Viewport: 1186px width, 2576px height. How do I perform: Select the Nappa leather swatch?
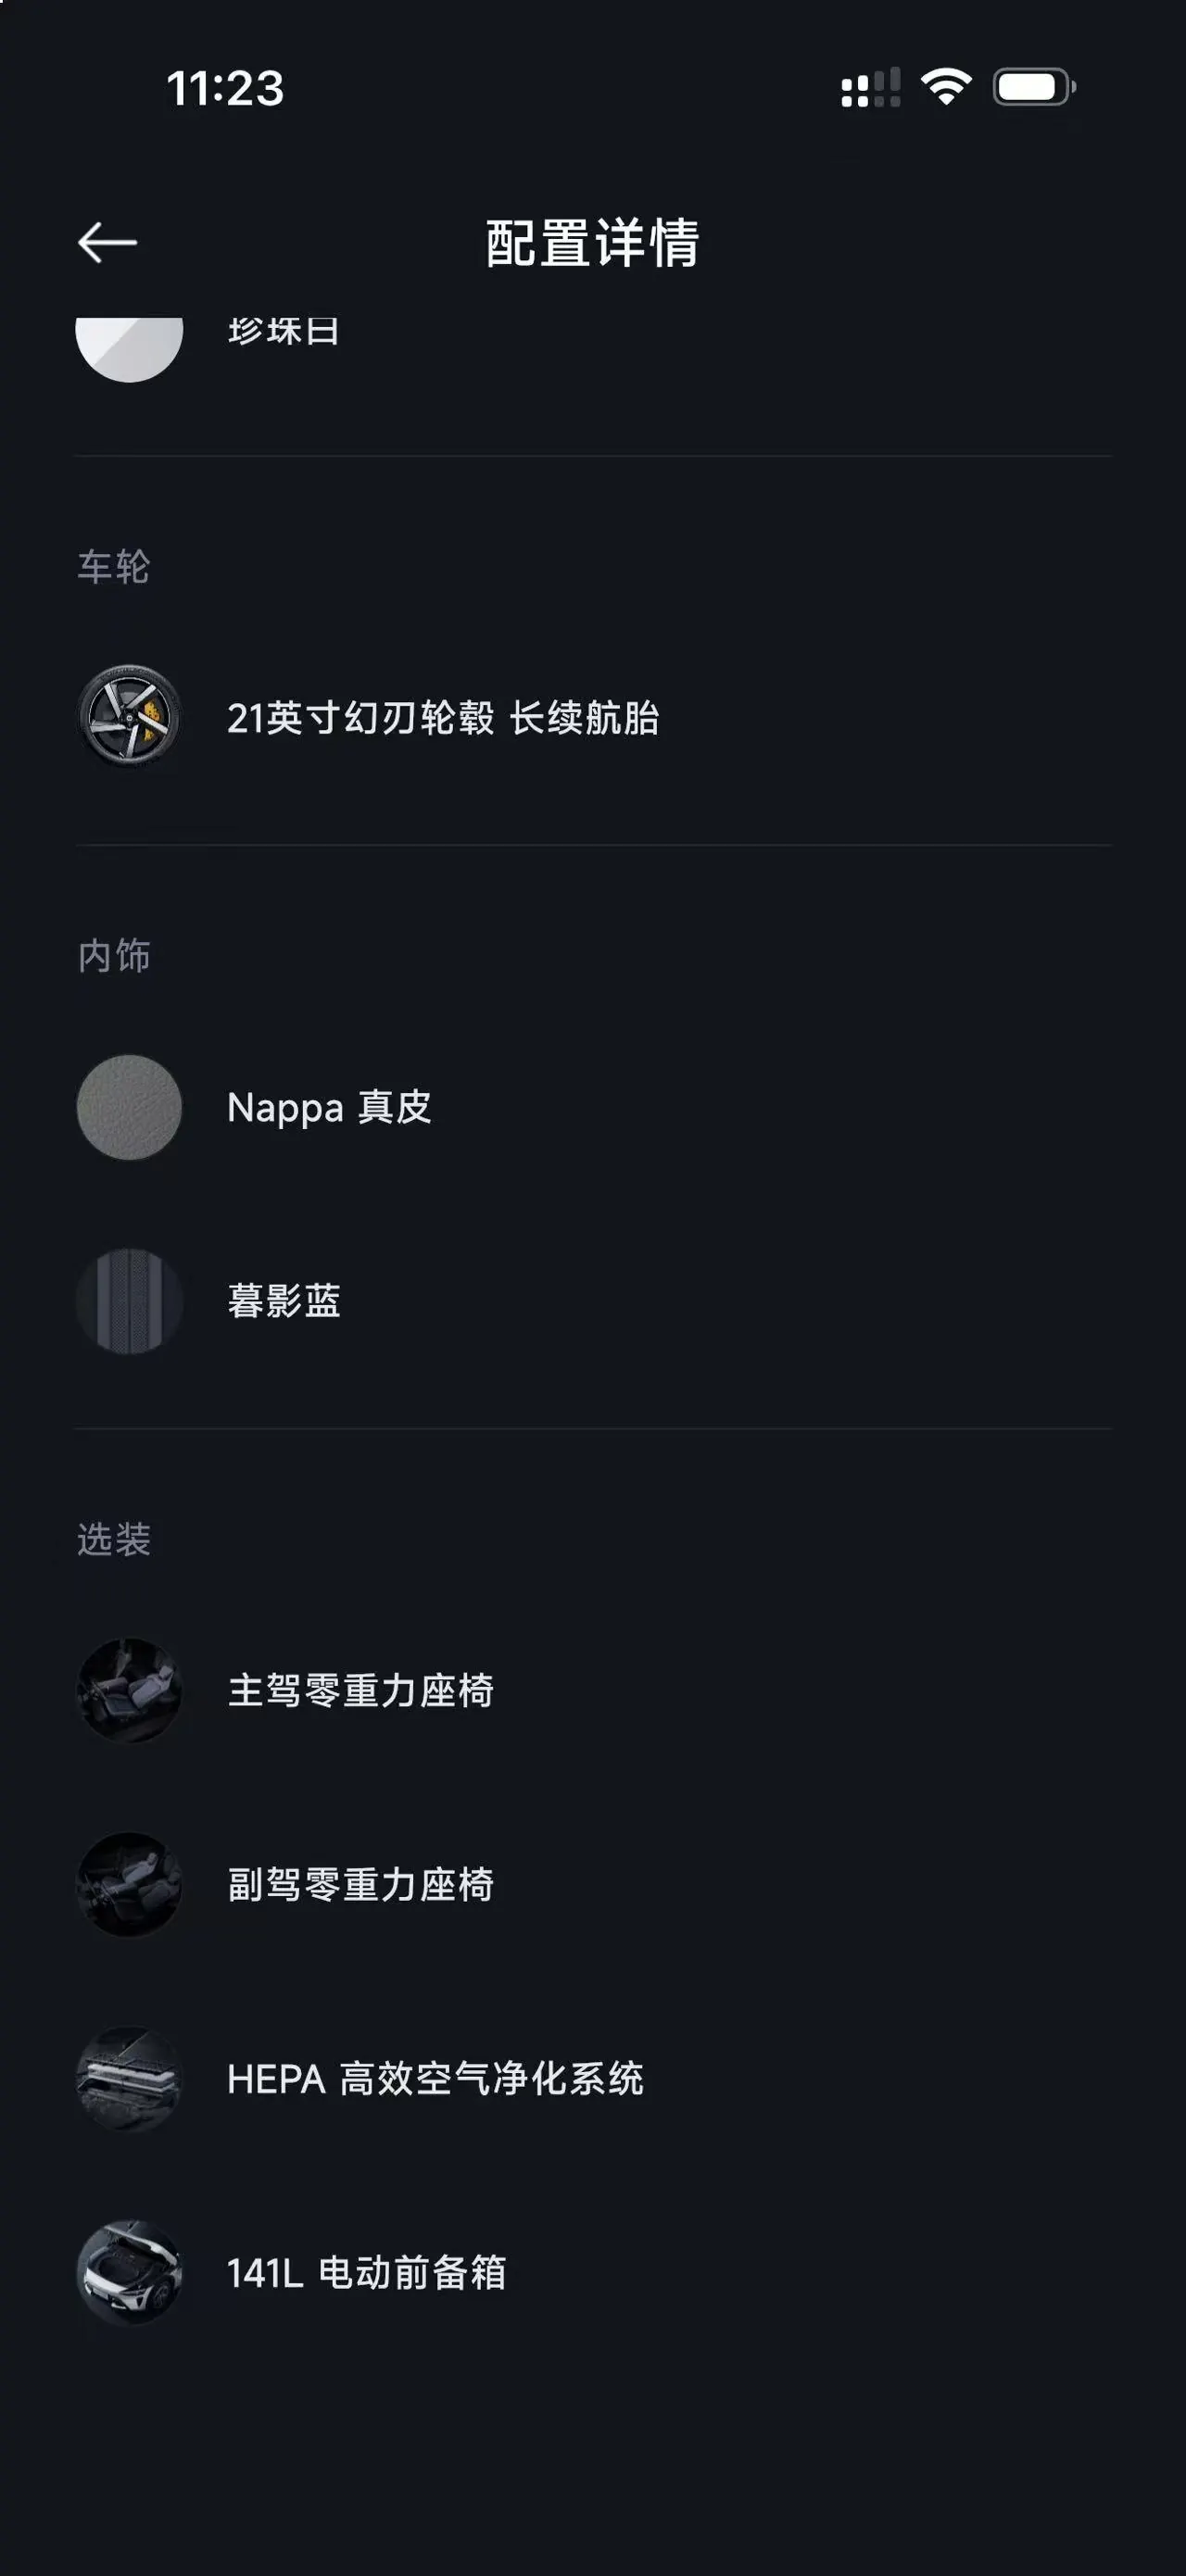coord(129,1107)
